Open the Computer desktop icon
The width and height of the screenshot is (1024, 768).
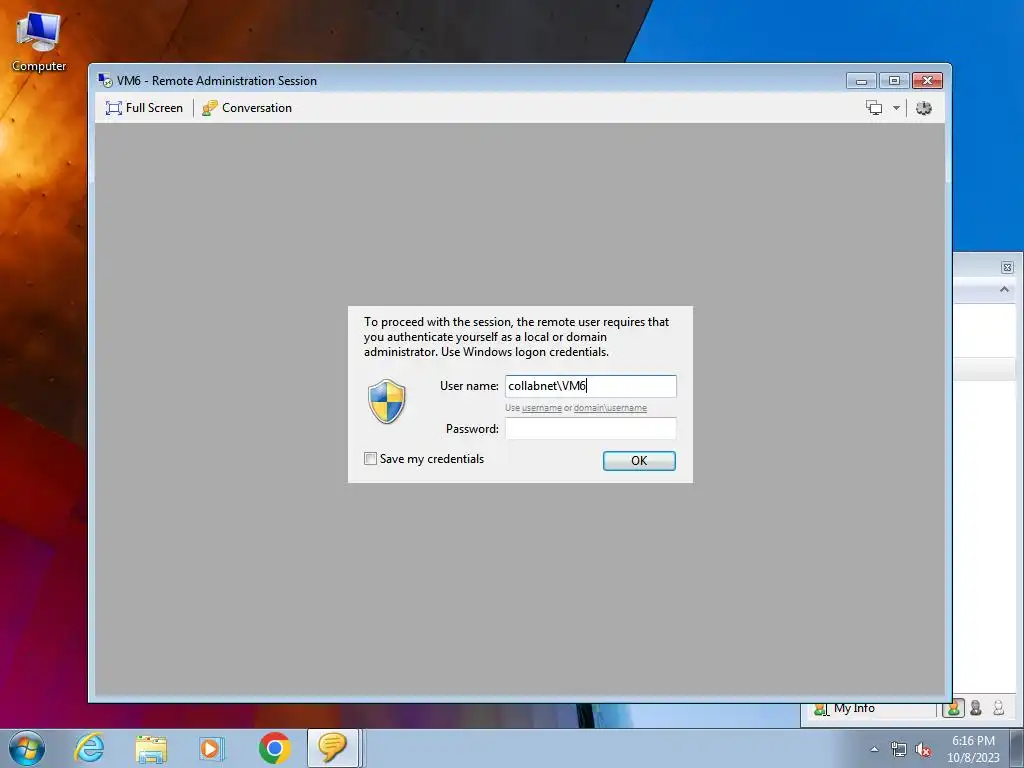[x=39, y=42]
